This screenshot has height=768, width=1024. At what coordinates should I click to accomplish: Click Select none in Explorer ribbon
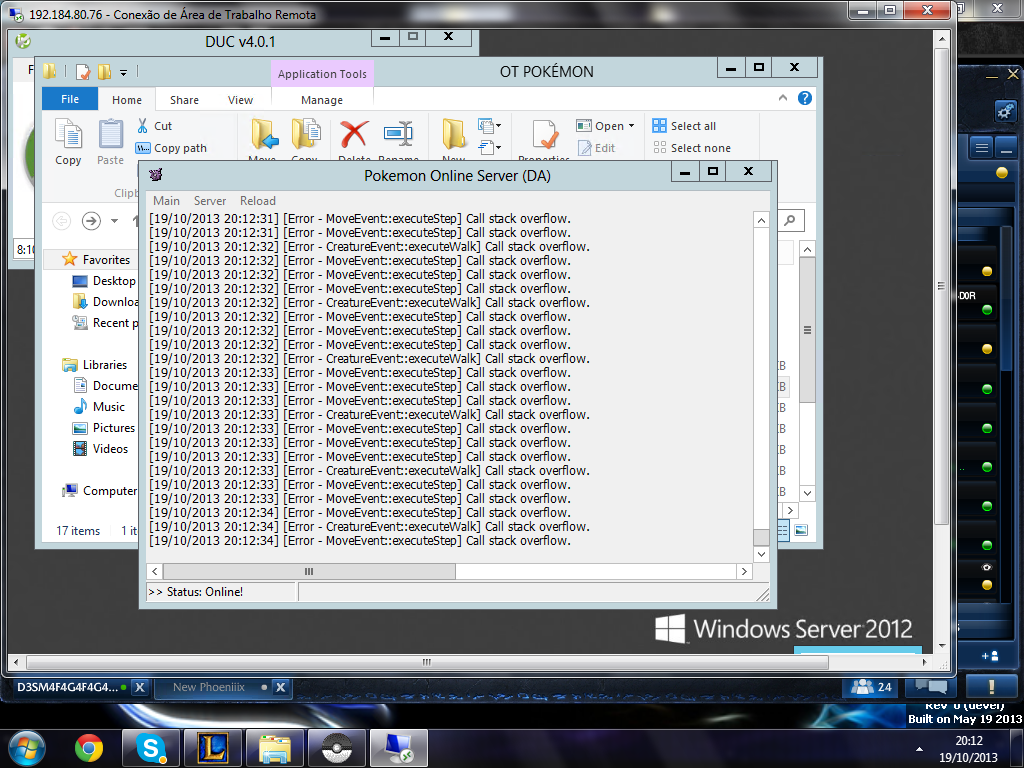pyautogui.click(x=692, y=148)
